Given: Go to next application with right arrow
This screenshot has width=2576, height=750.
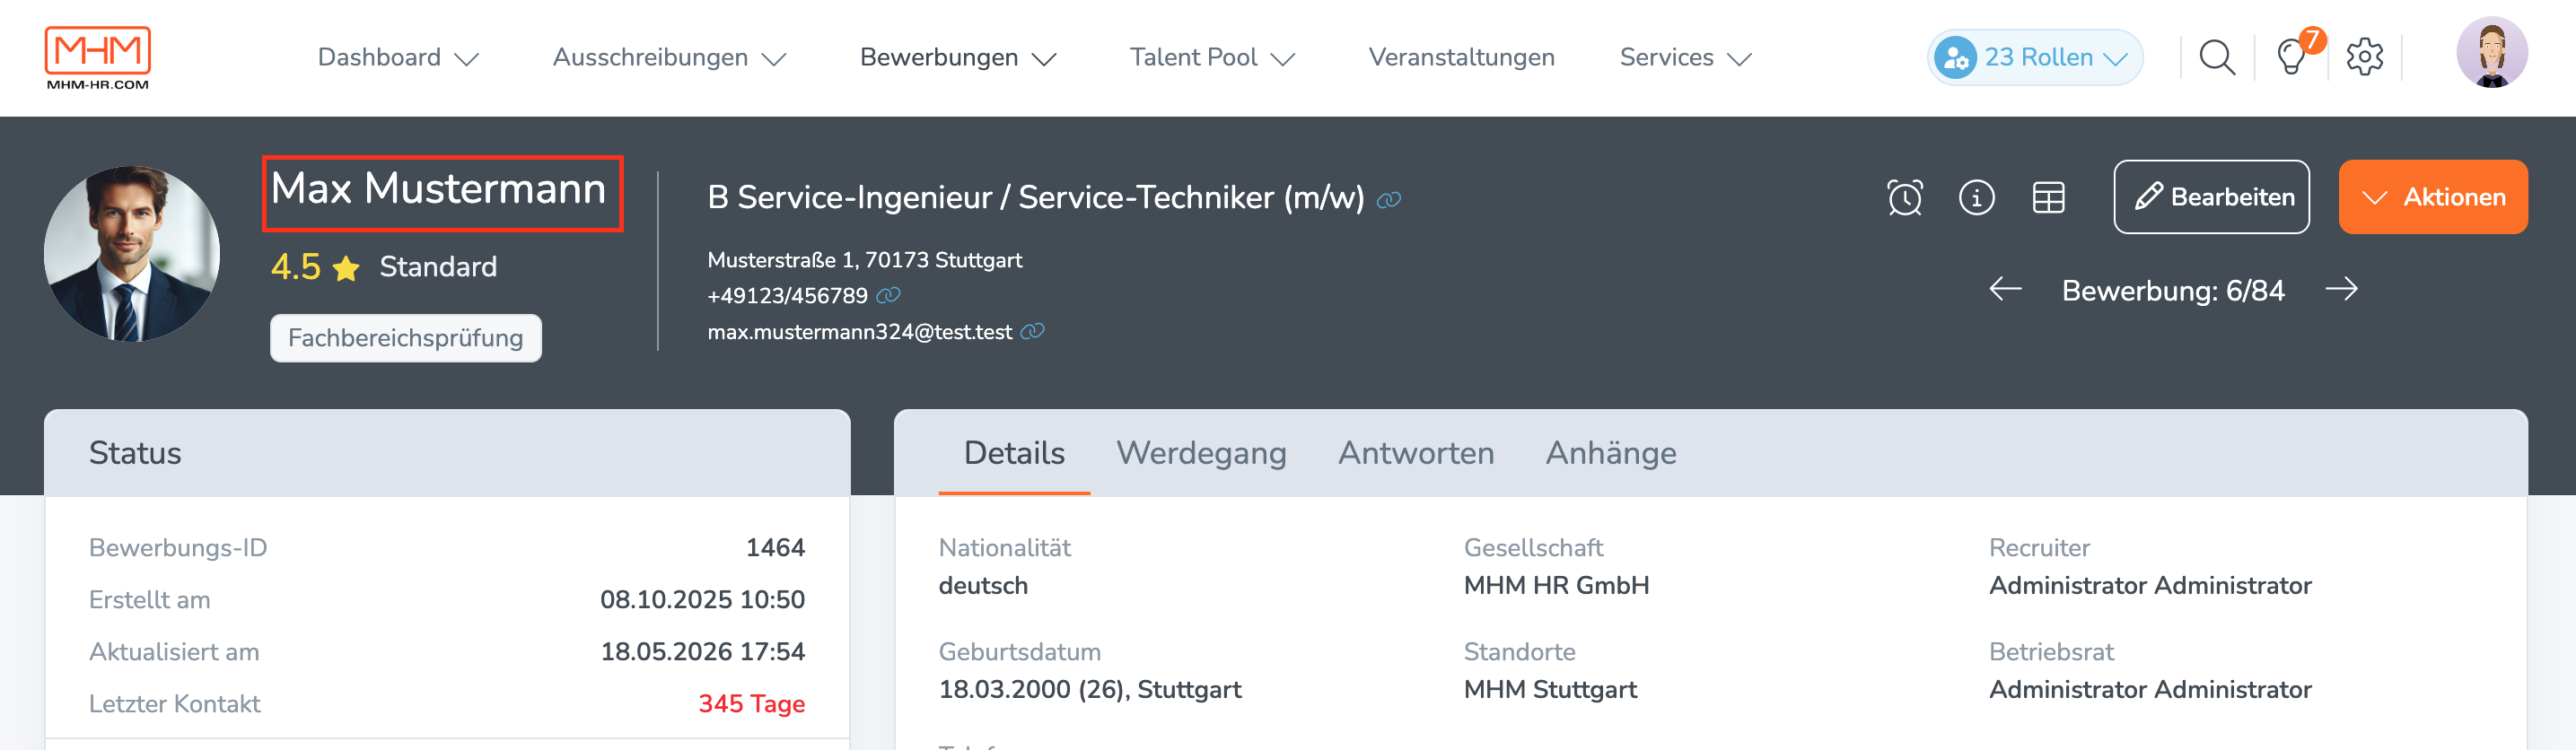Looking at the screenshot, I should (x=2342, y=290).
